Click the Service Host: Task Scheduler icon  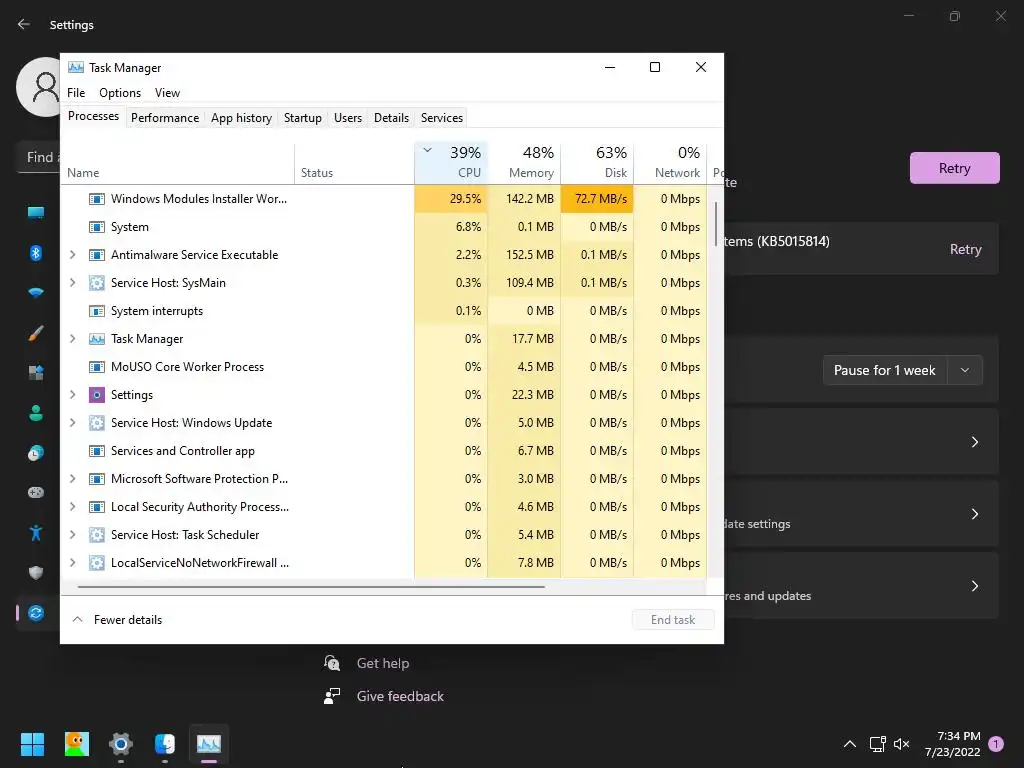click(x=97, y=535)
